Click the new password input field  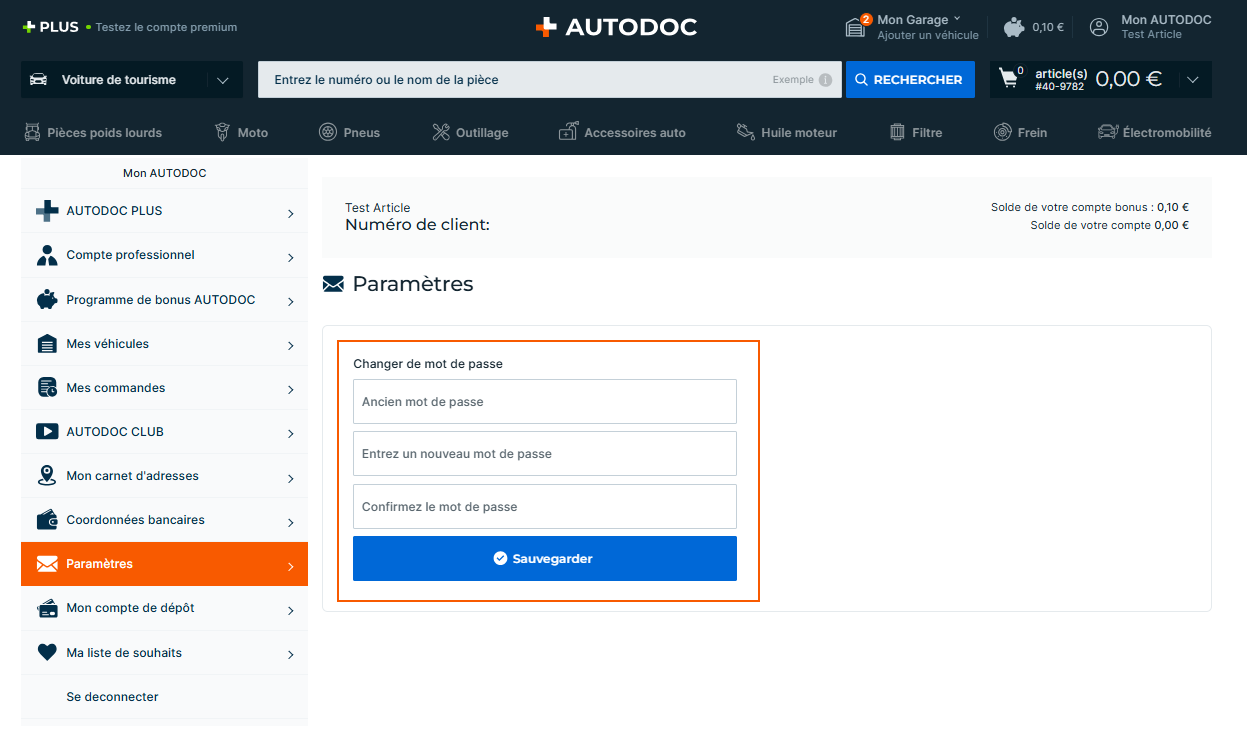pos(544,454)
